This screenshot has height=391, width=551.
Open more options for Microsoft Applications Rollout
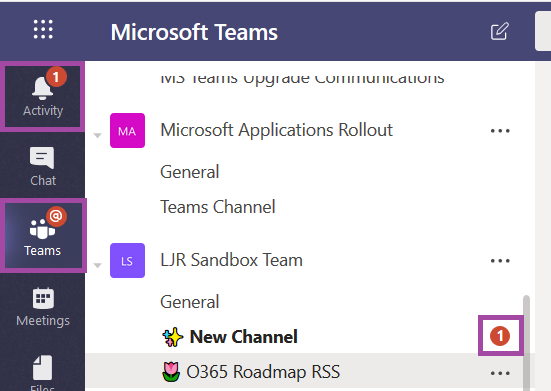[500, 131]
